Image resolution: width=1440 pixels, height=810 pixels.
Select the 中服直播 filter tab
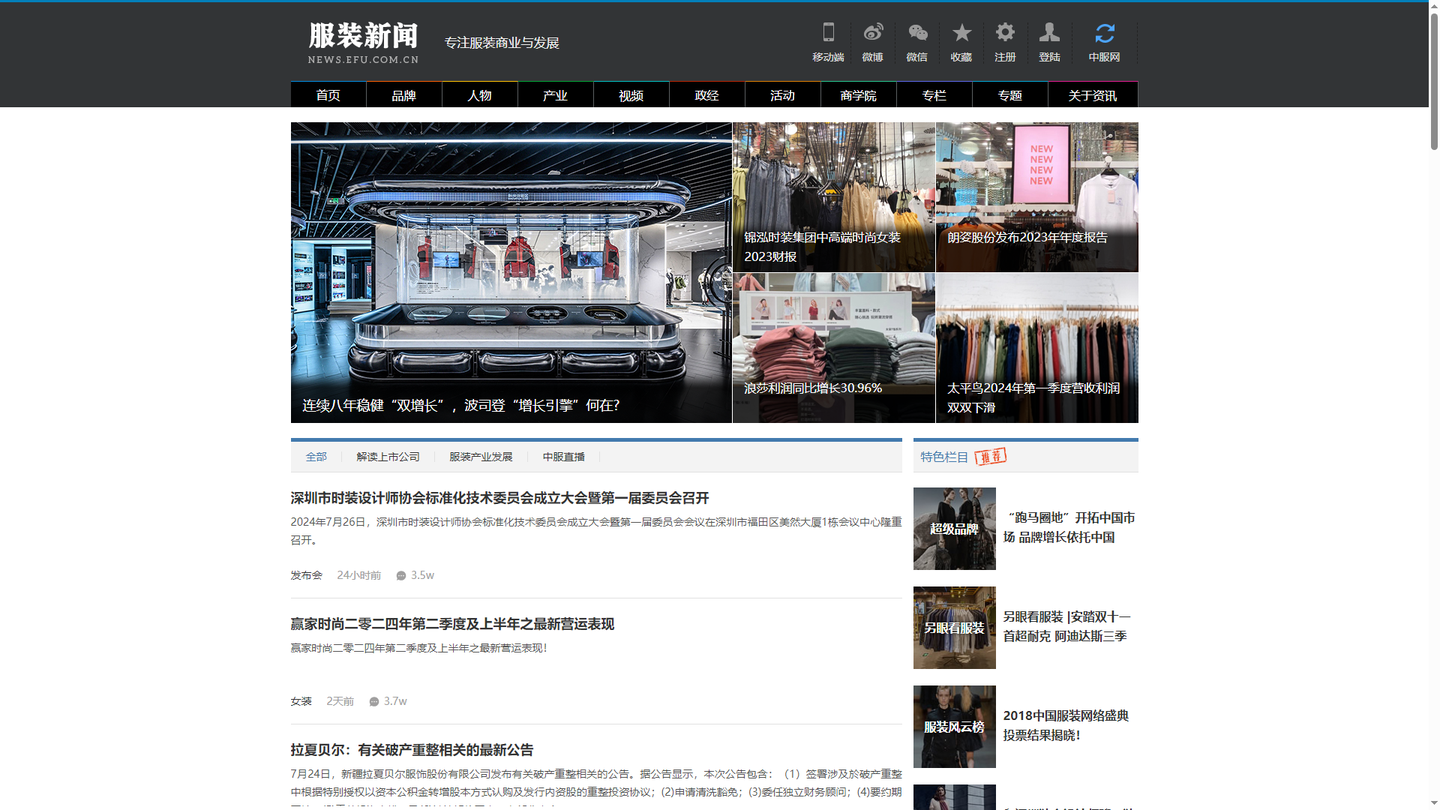click(564, 457)
